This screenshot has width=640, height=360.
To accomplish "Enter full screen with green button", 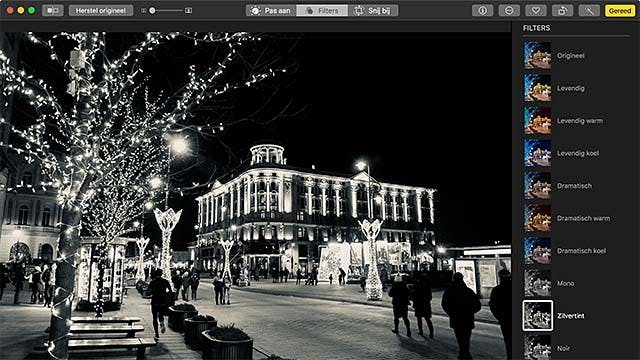I will click(31, 11).
